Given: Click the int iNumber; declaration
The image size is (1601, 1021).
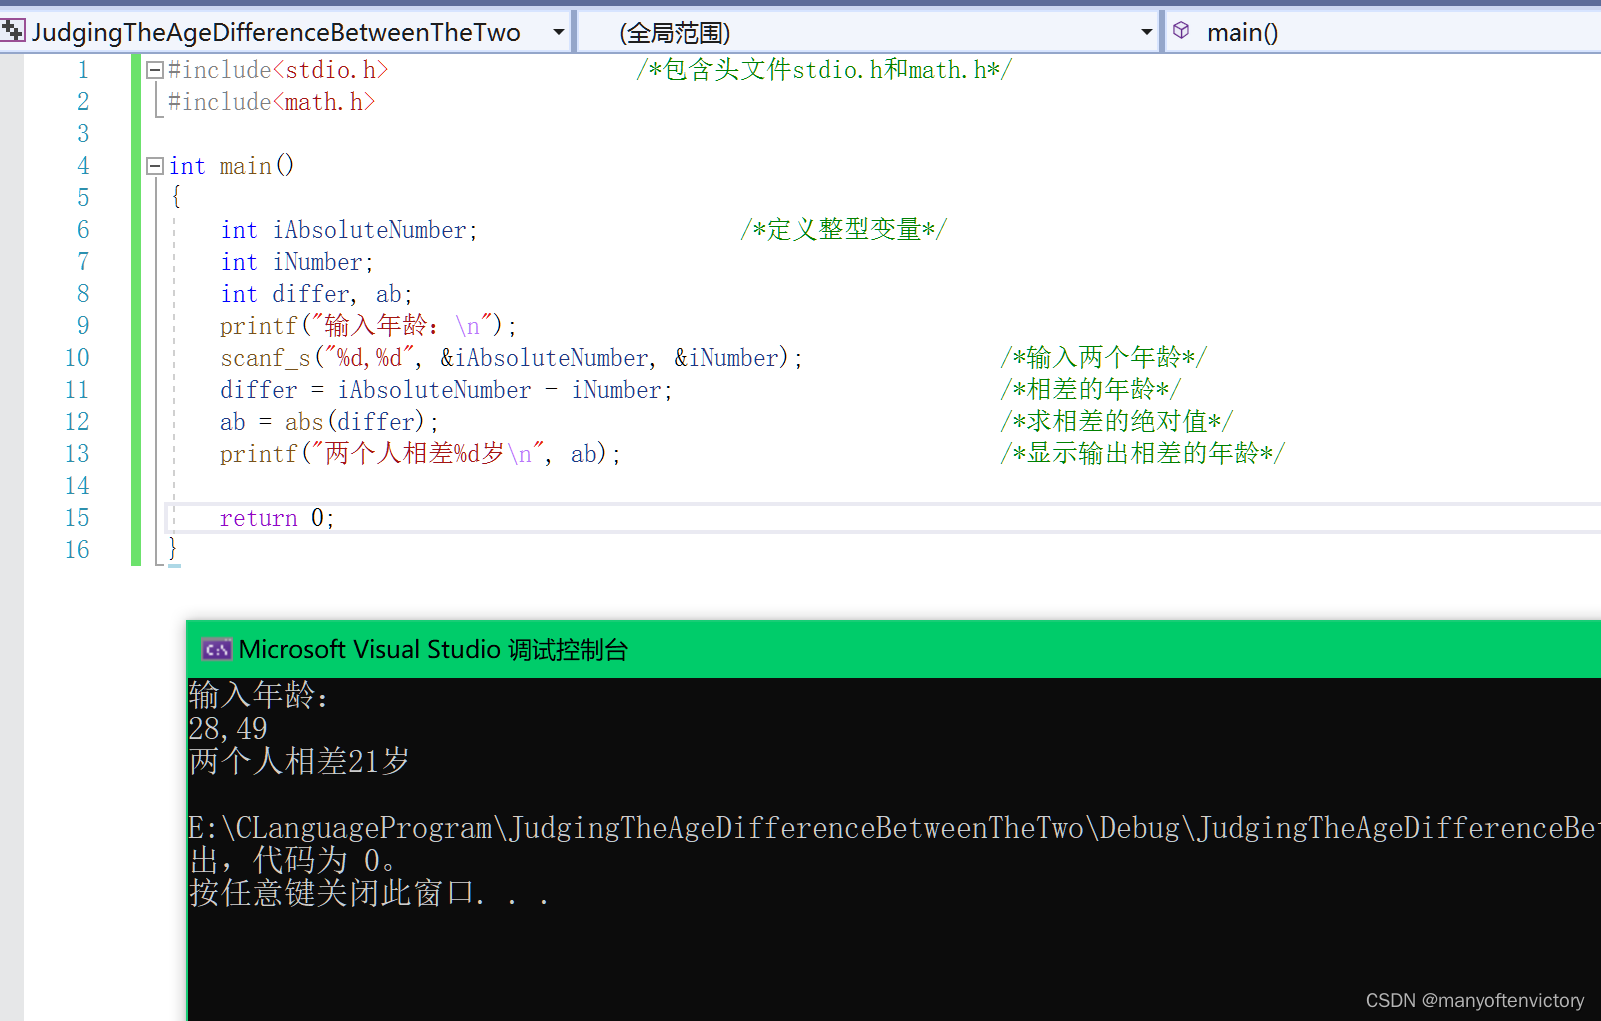Looking at the screenshot, I should click(297, 262).
